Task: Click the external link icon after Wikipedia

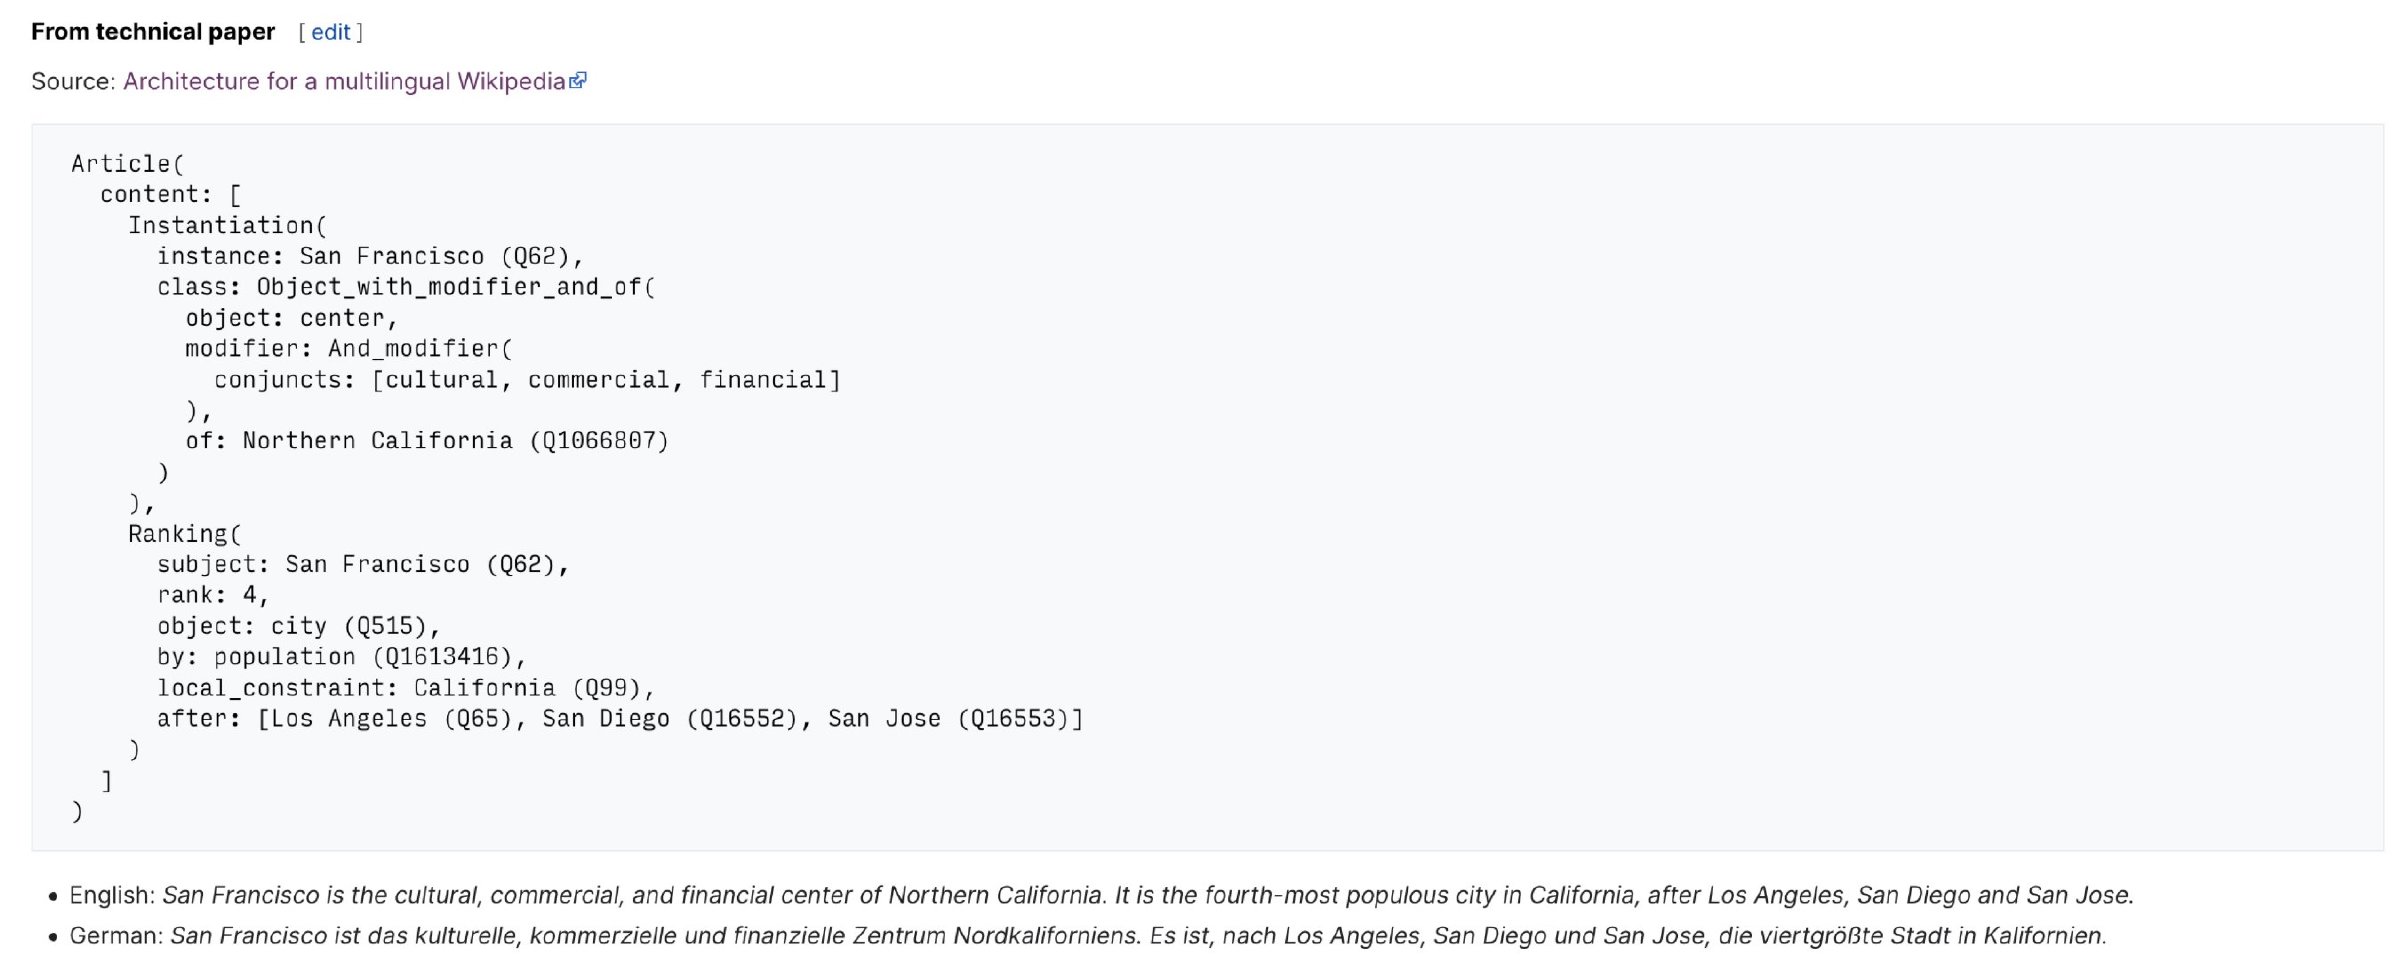Action: click(578, 81)
